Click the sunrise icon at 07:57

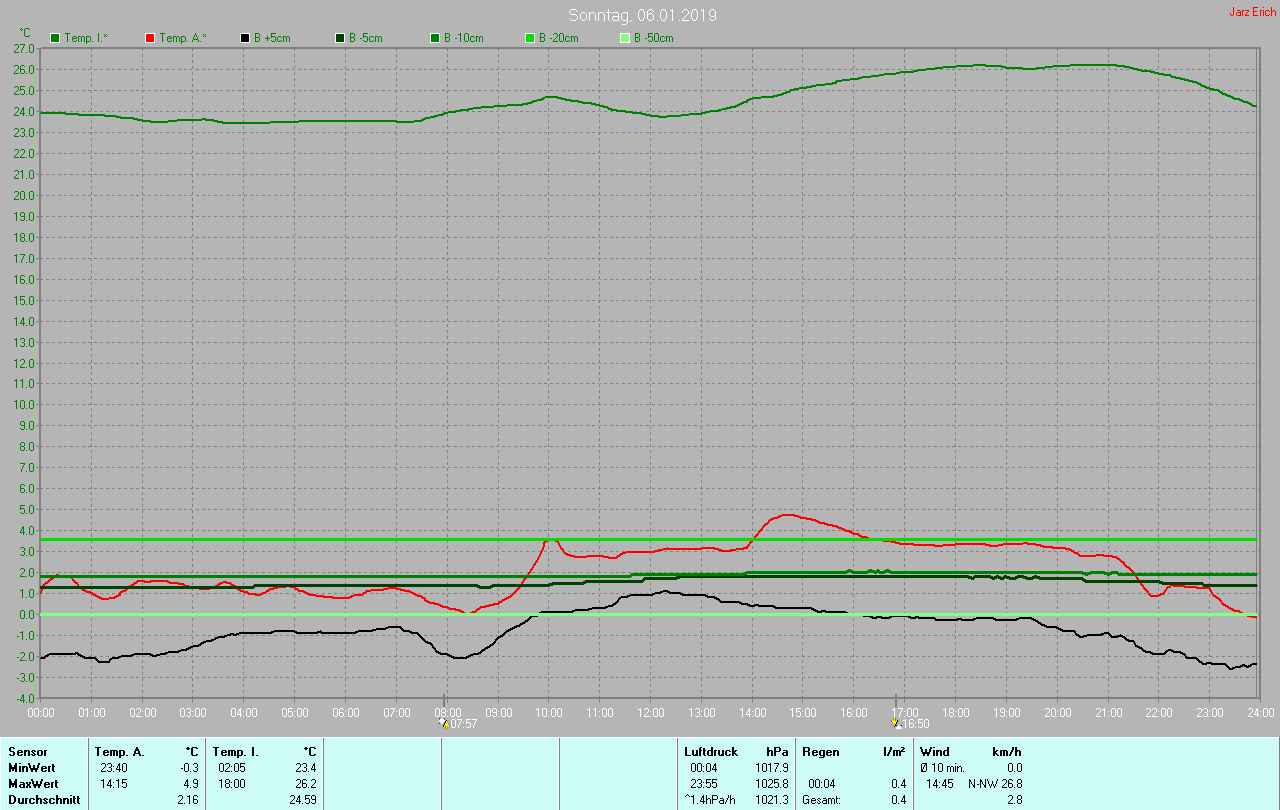coord(443,722)
